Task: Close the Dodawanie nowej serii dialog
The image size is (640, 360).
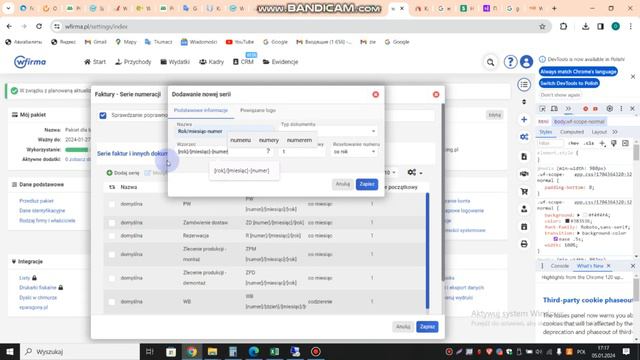Action: 376,94
